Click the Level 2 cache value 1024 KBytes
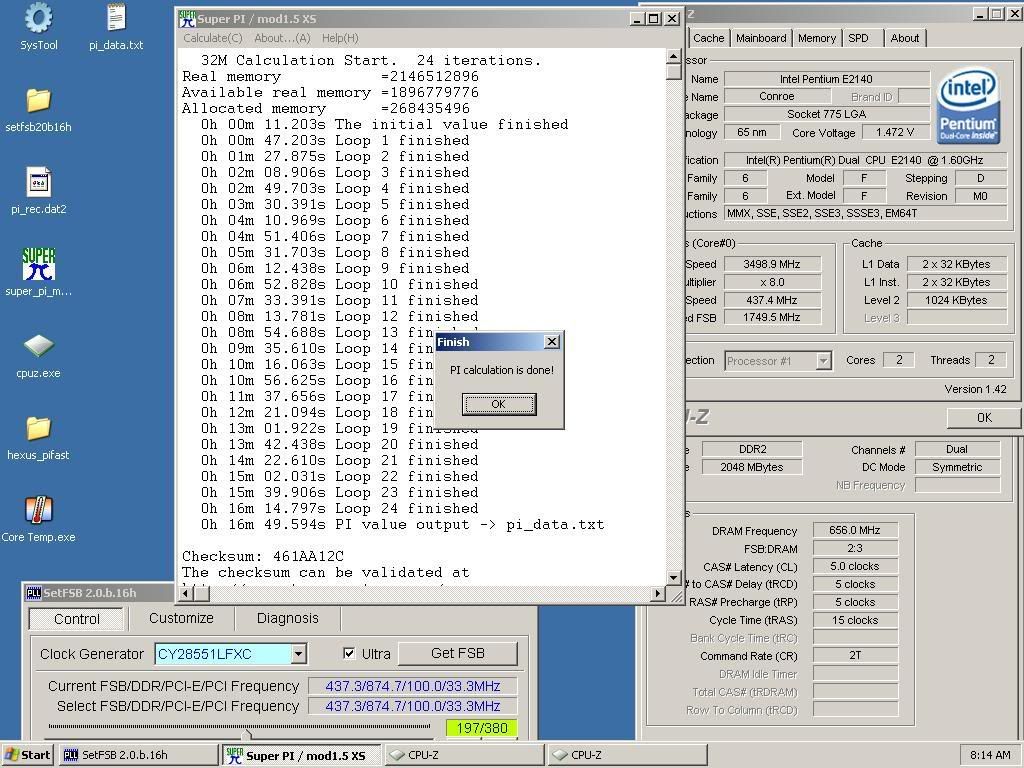Viewport: 1024px width, 768px height. 956,300
